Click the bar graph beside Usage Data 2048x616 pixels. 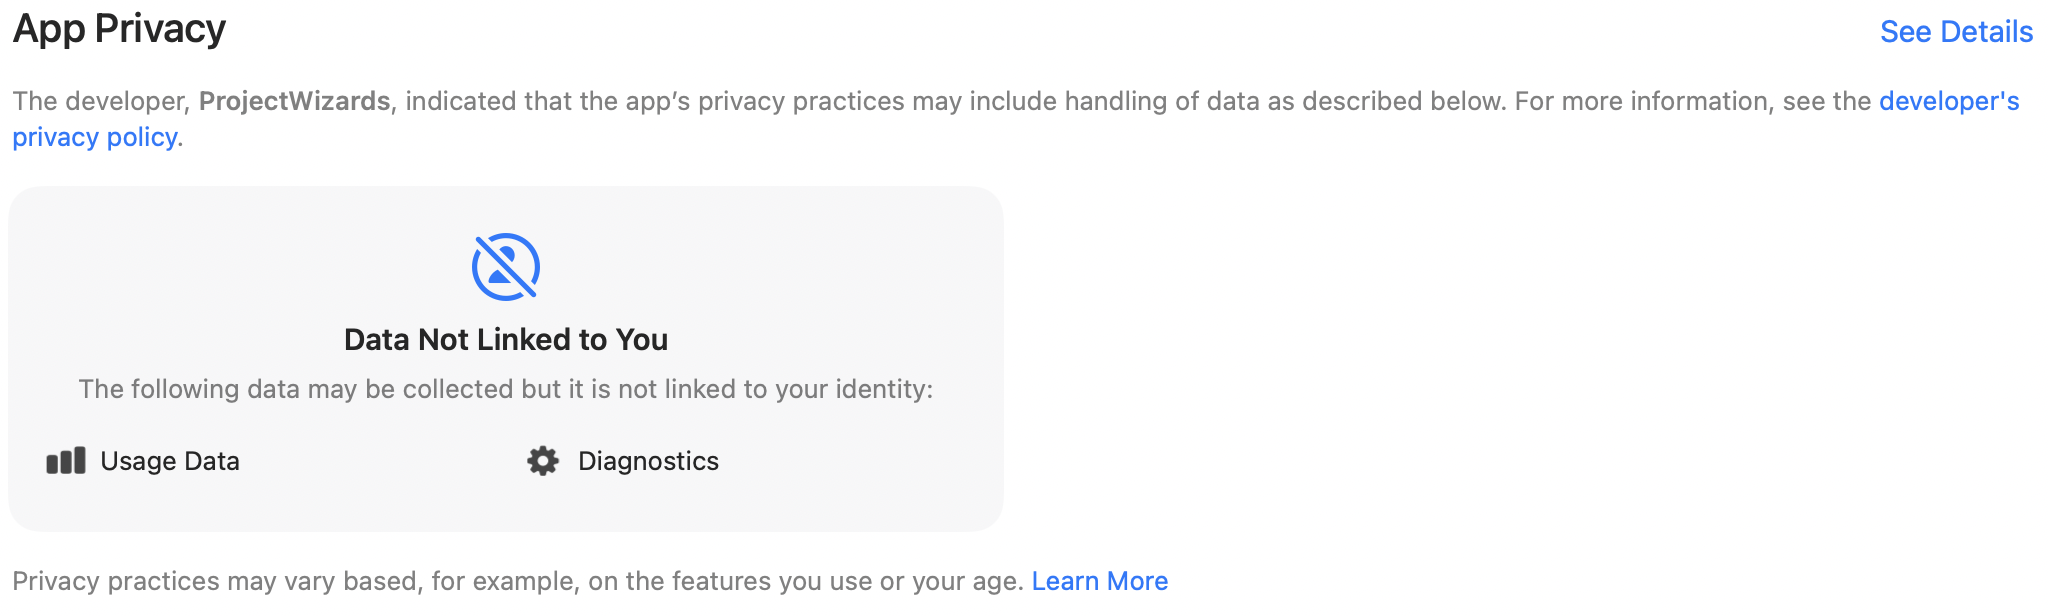click(64, 461)
